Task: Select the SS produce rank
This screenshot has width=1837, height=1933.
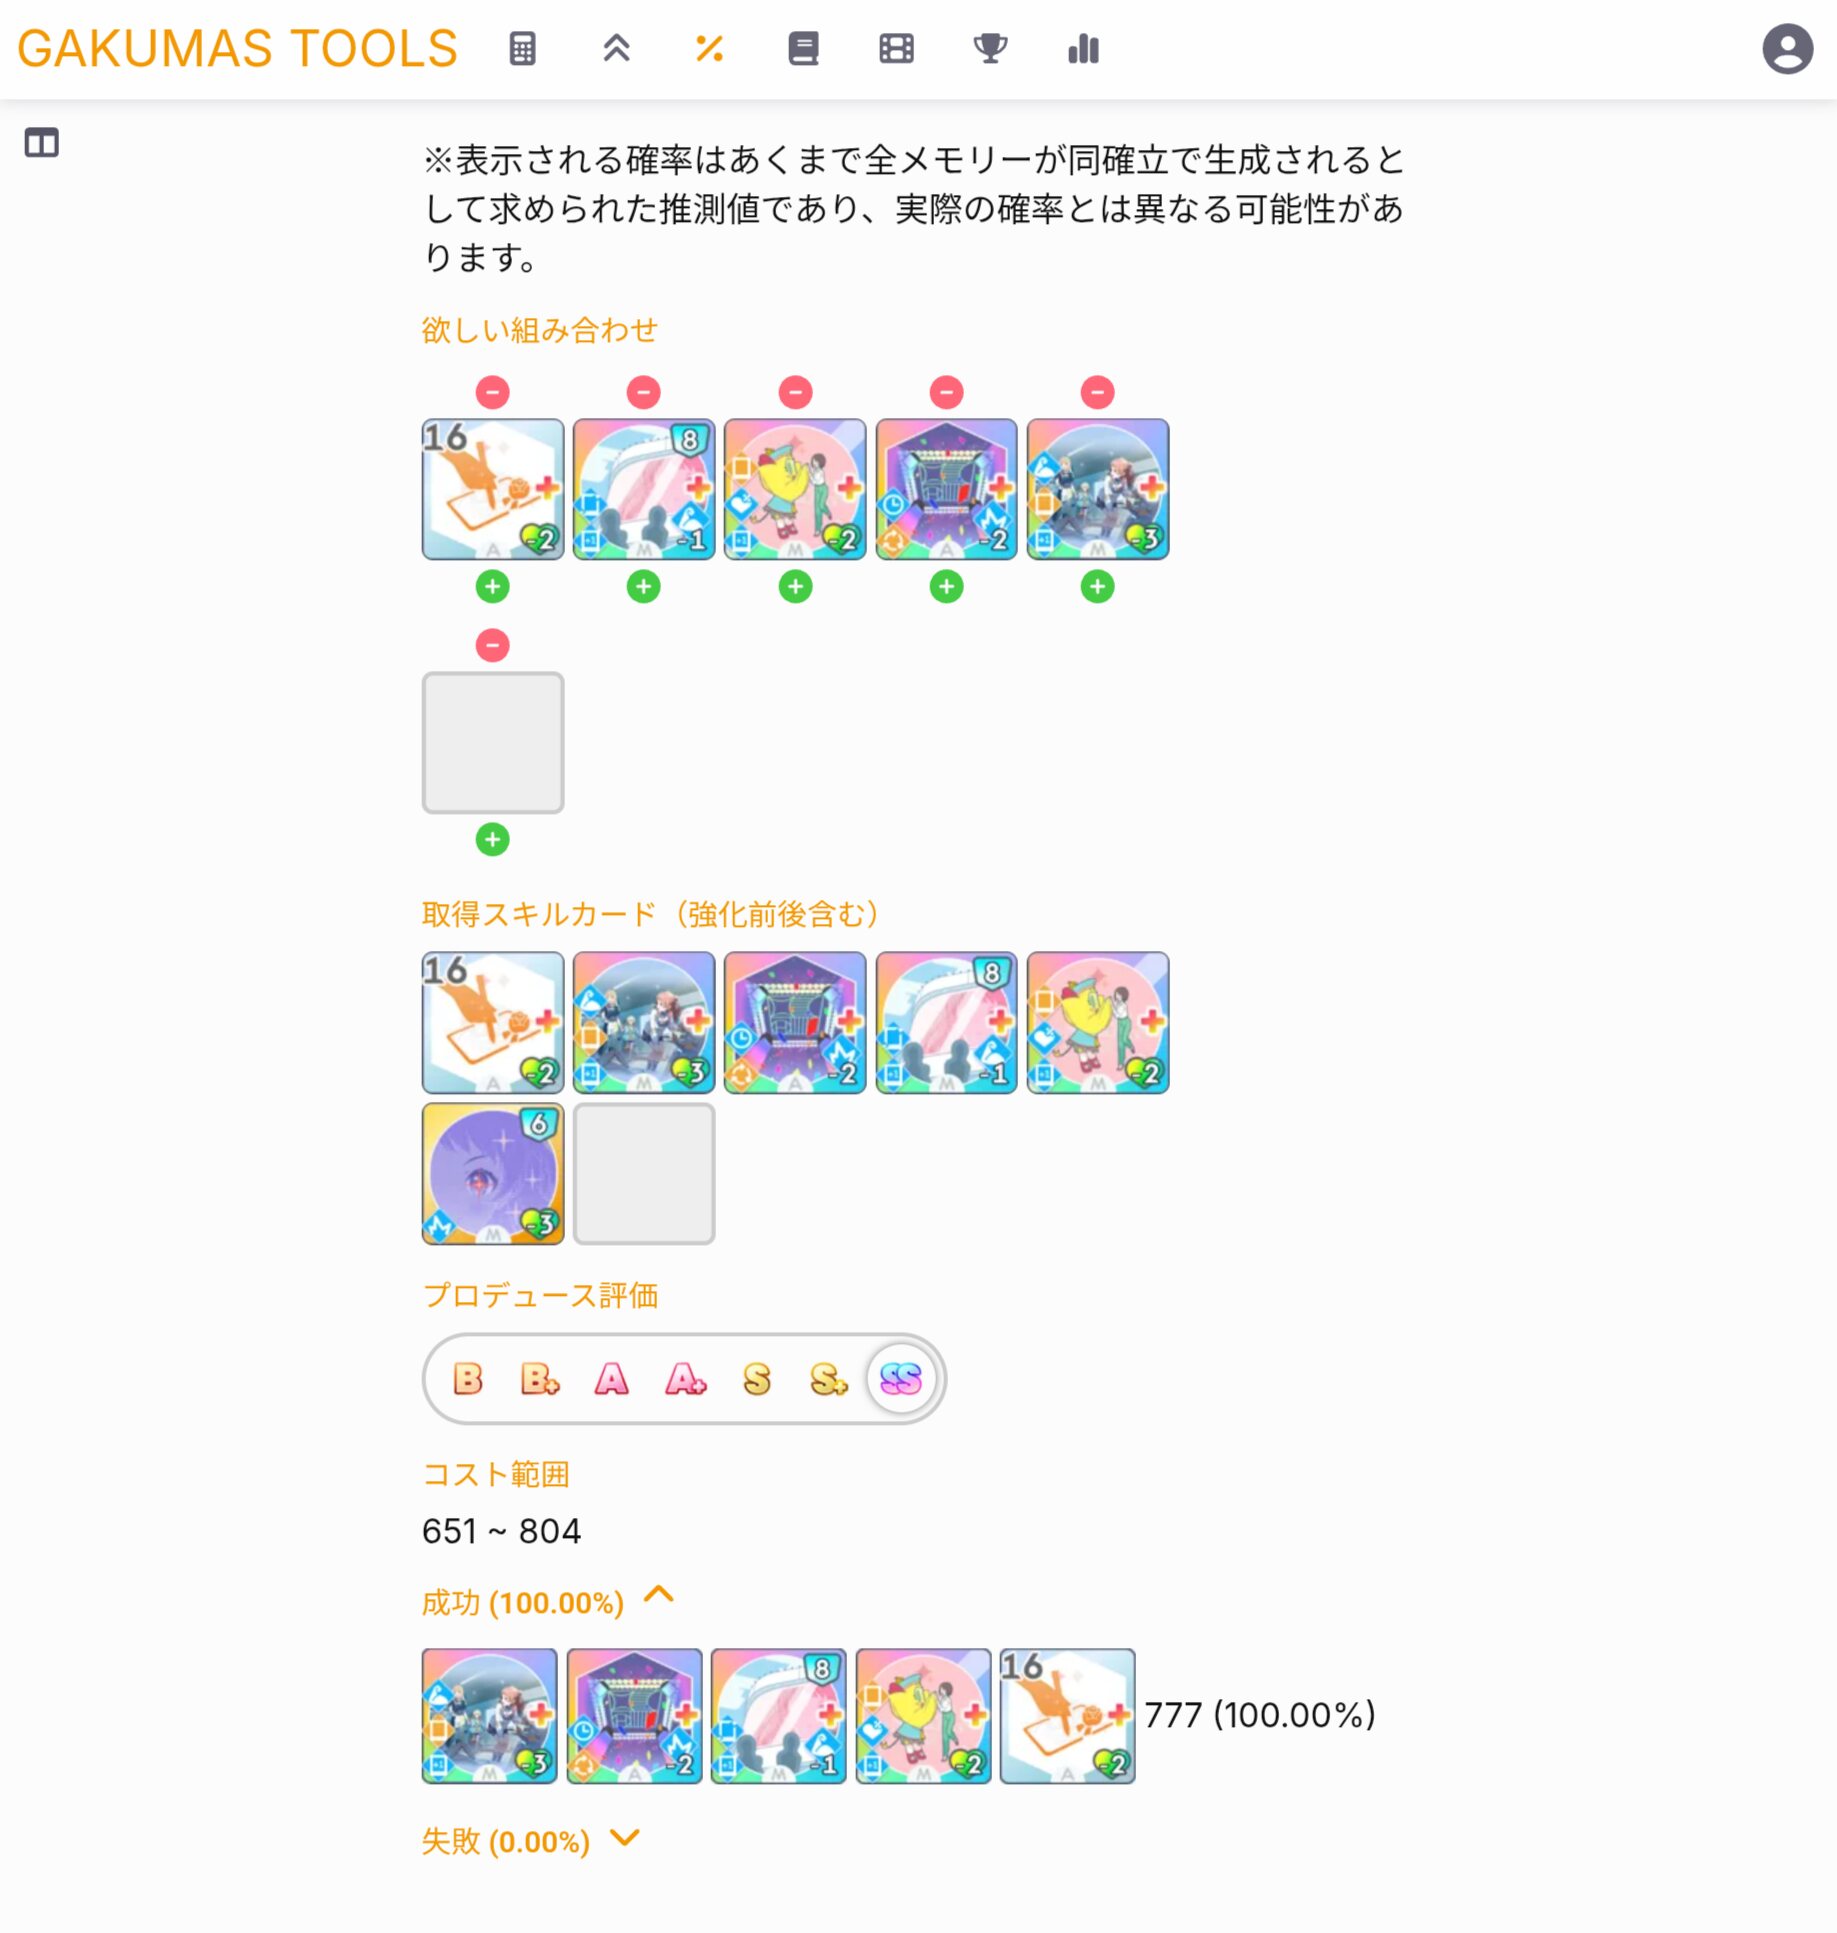Action: click(x=900, y=1379)
